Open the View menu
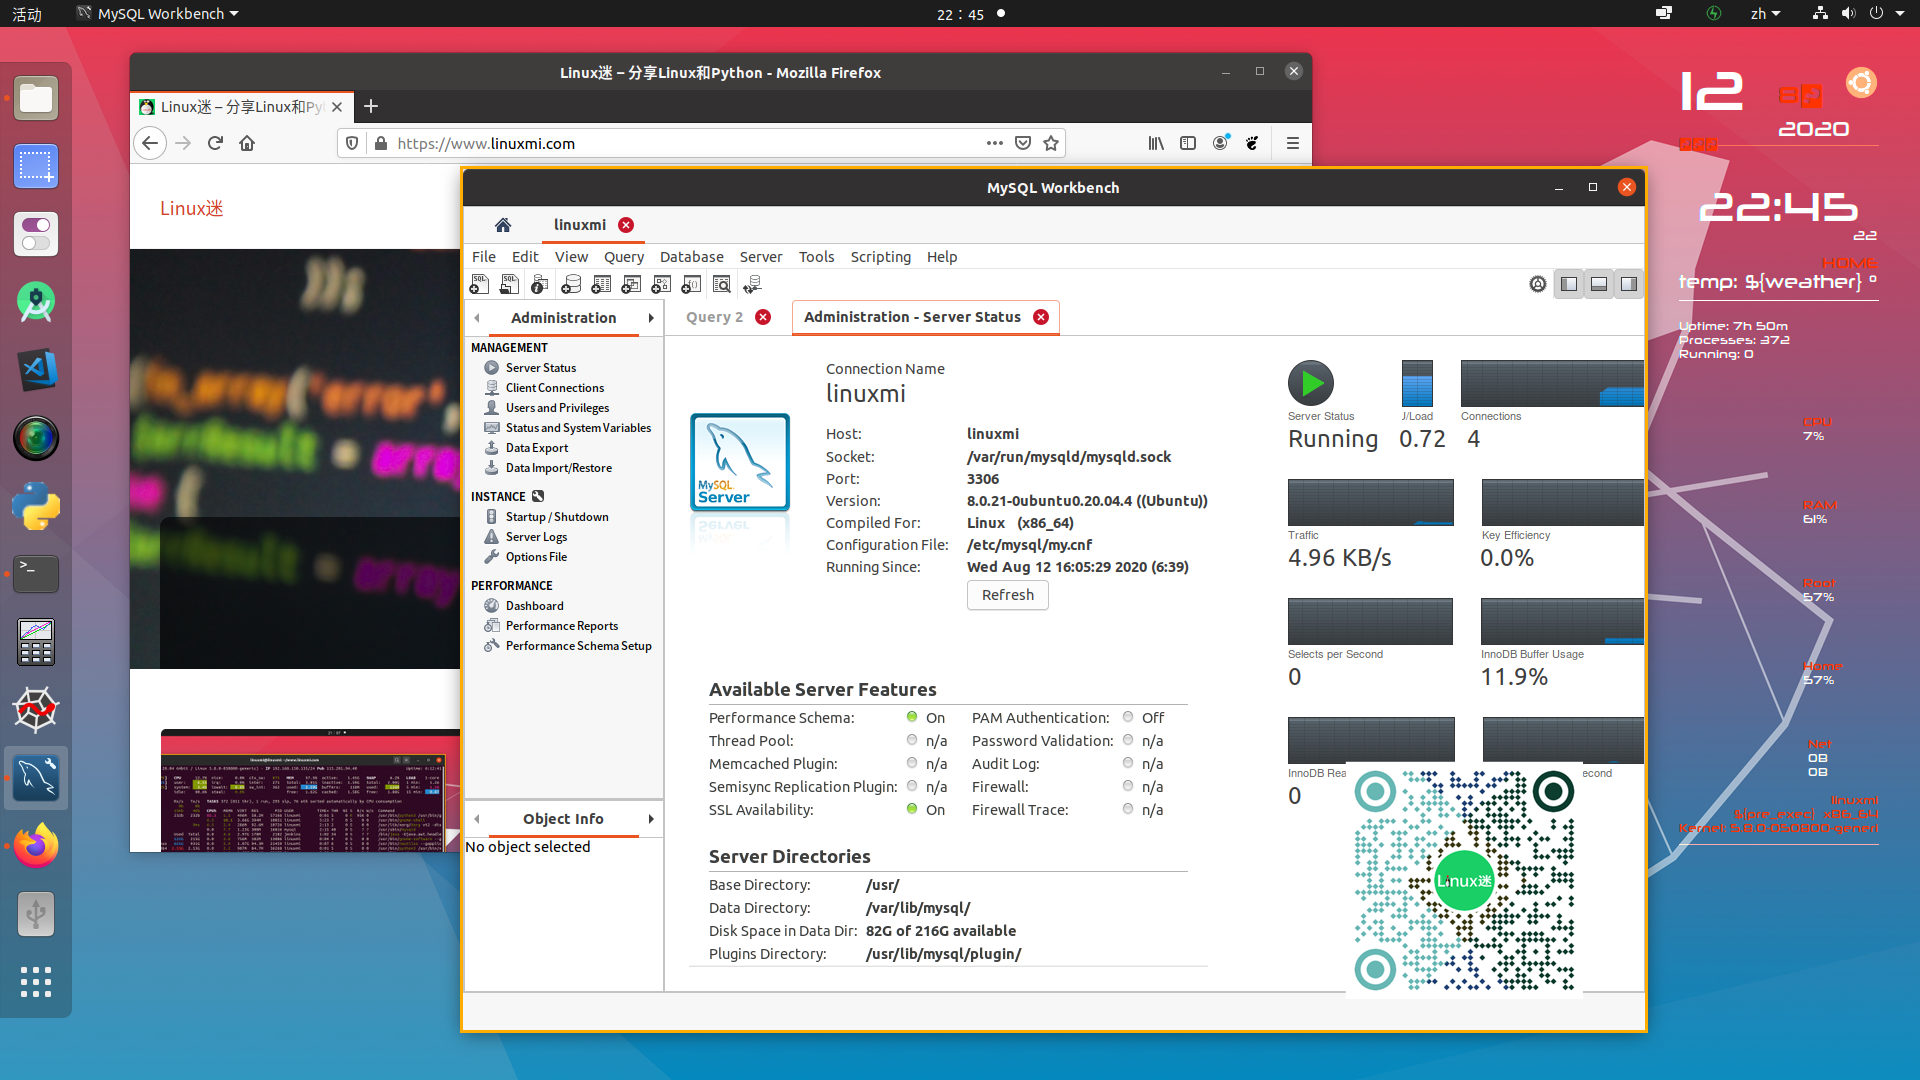The image size is (1920, 1080). pos(572,257)
